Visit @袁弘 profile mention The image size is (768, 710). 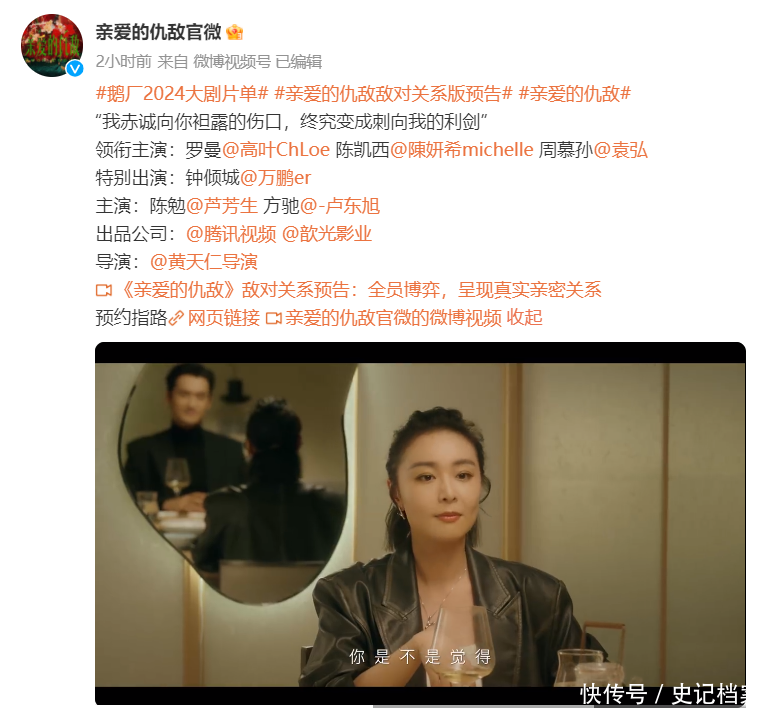click(x=621, y=150)
